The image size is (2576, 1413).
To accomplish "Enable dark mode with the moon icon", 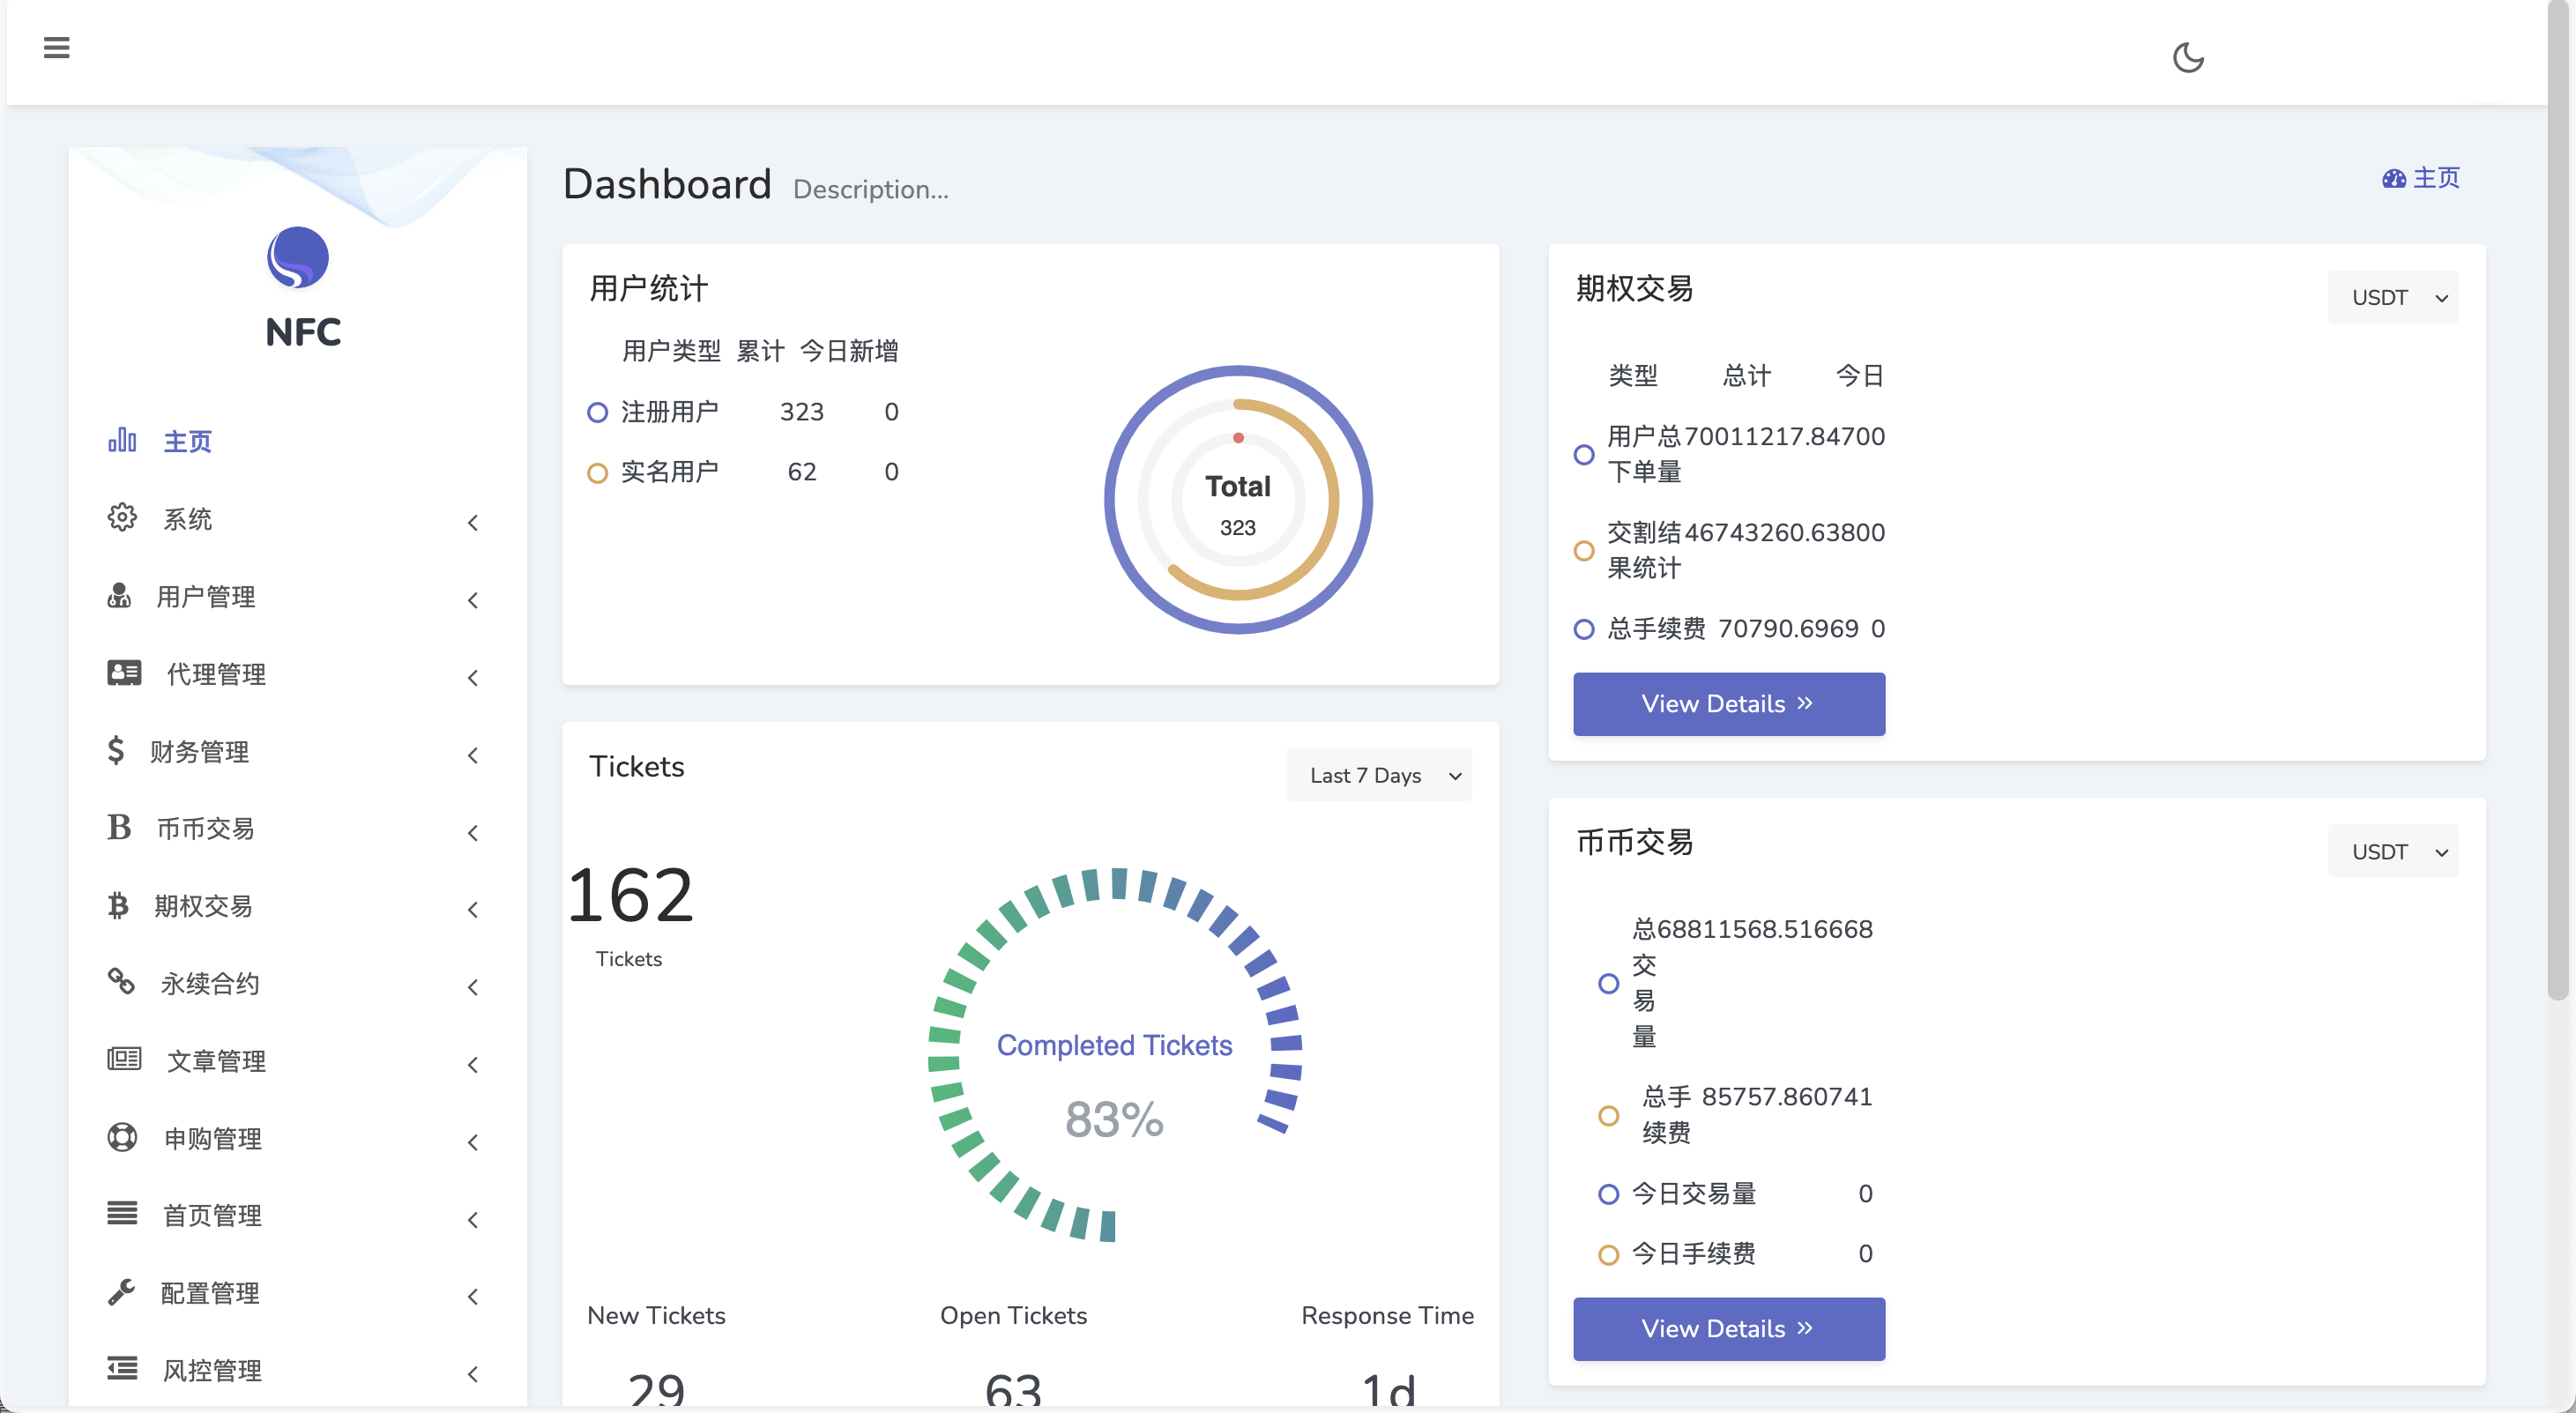I will [2188, 58].
